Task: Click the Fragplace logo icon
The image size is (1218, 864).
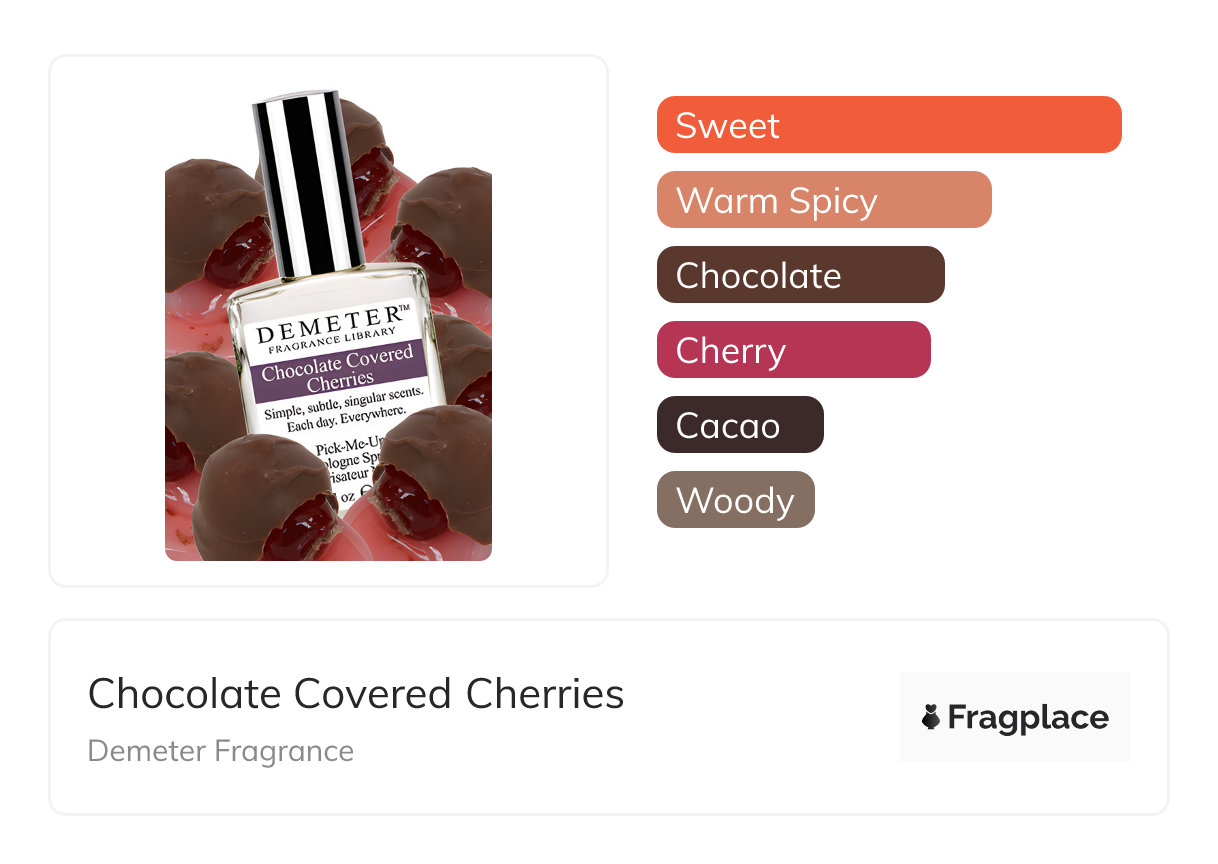Action: pos(931,717)
